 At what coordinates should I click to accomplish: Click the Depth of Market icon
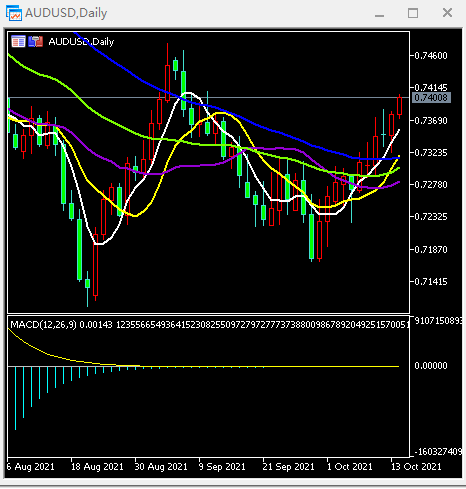pos(18,42)
